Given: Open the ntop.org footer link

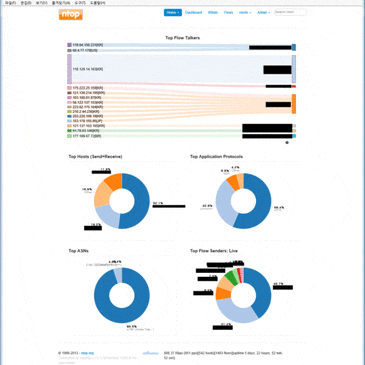Looking at the screenshot, I should (87, 353).
